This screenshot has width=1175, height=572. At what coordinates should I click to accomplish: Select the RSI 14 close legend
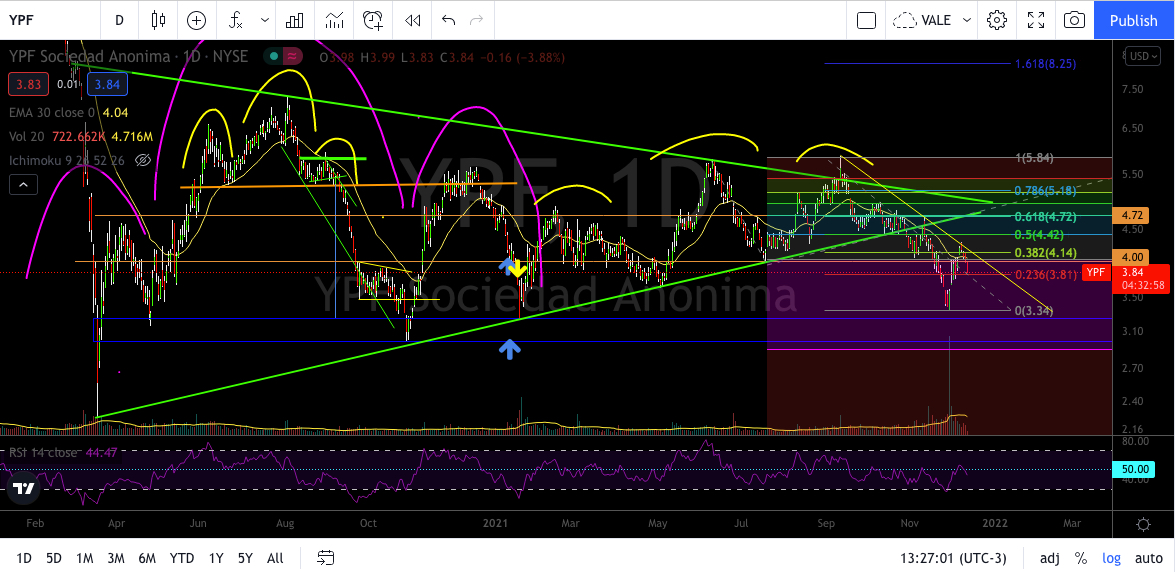(43, 452)
